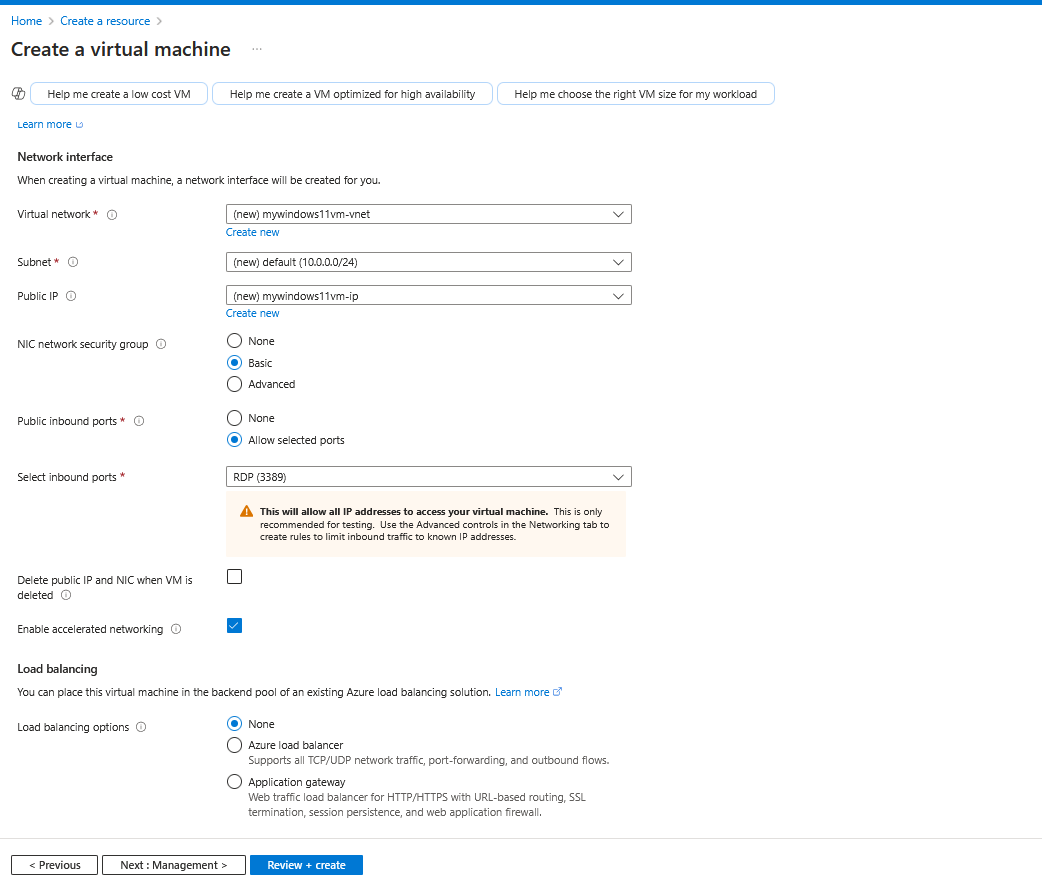This screenshot has height=893, width=1042.
Task: Select None for Load balancing options
Action: (235, 724)
